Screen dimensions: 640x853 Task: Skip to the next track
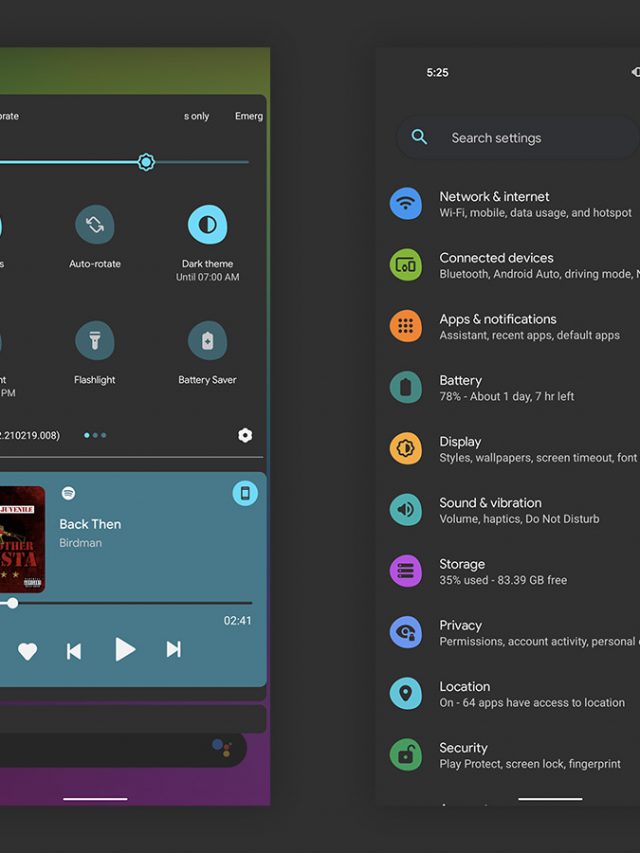[173, 650]
